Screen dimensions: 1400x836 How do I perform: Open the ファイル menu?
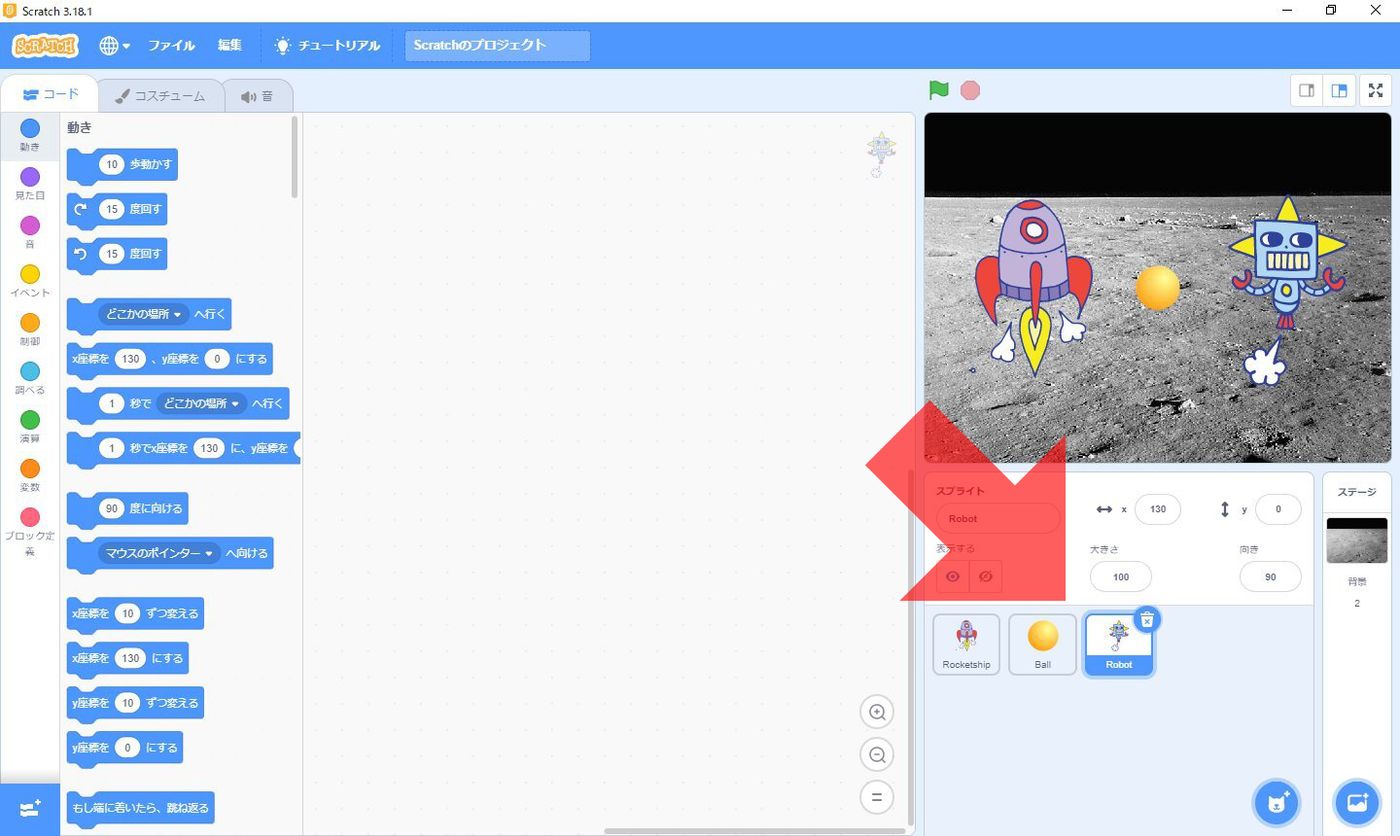[x=171, y=45]
